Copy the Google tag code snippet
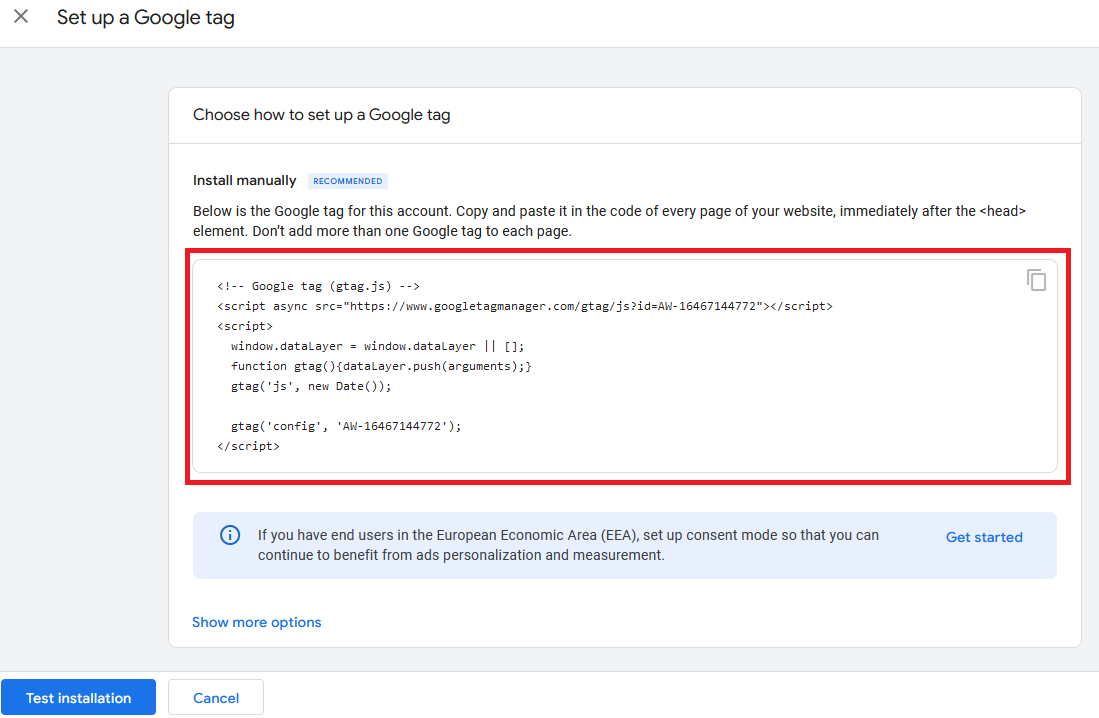 point(1036,280)
